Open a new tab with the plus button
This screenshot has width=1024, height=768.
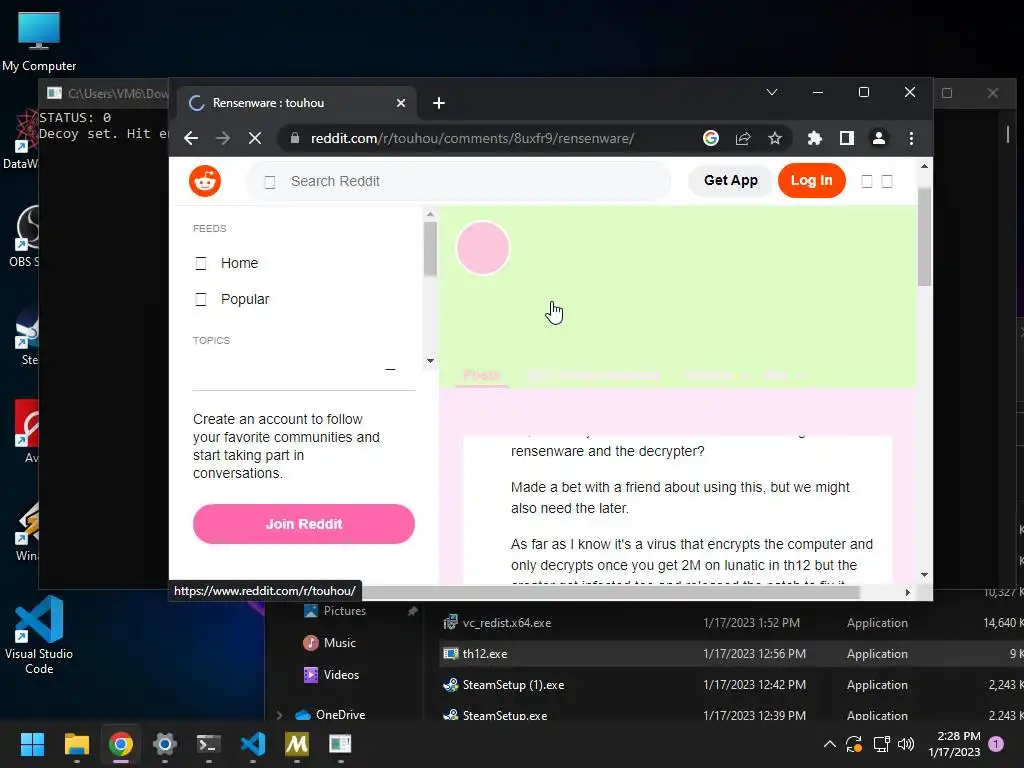[439, 103]
